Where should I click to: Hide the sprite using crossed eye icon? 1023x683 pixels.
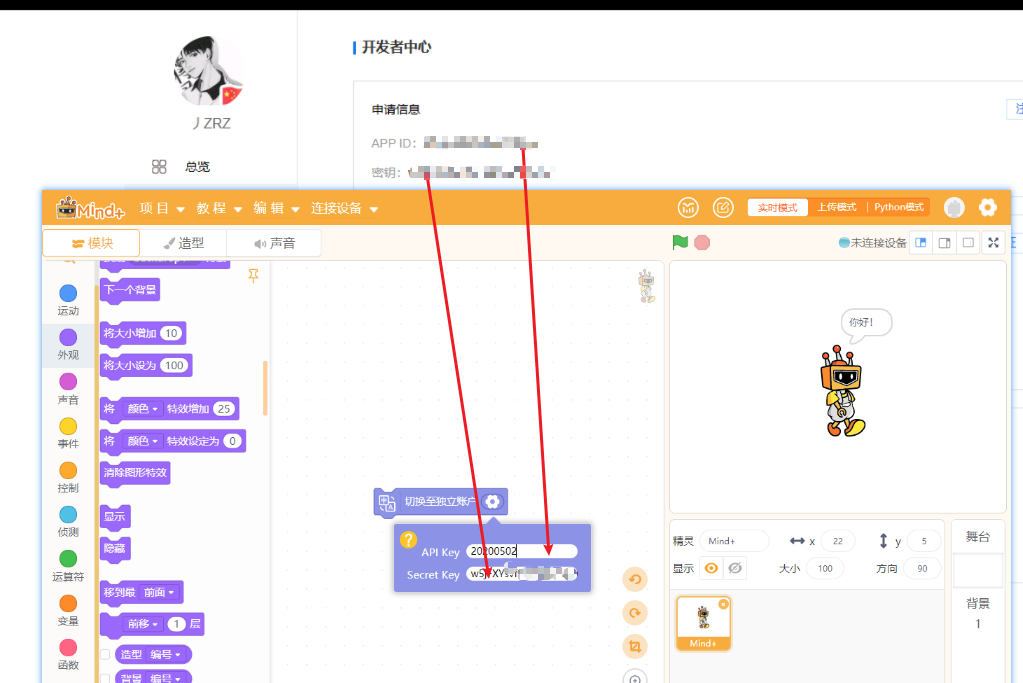pos(735,568)
